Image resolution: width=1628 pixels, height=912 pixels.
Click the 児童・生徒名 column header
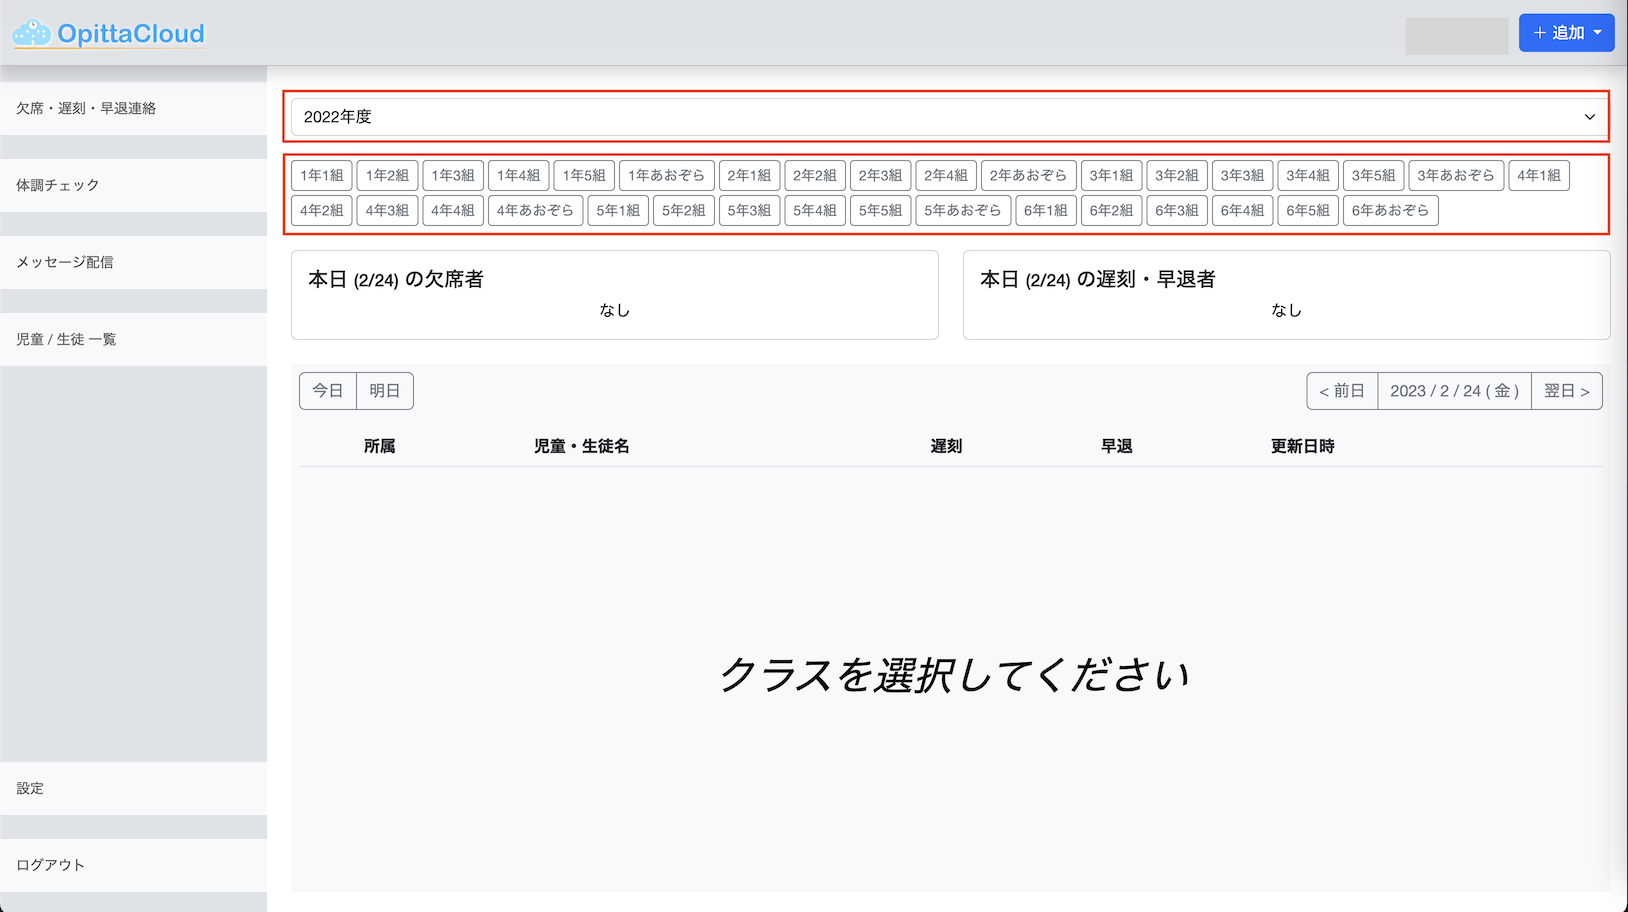(582, 446)
